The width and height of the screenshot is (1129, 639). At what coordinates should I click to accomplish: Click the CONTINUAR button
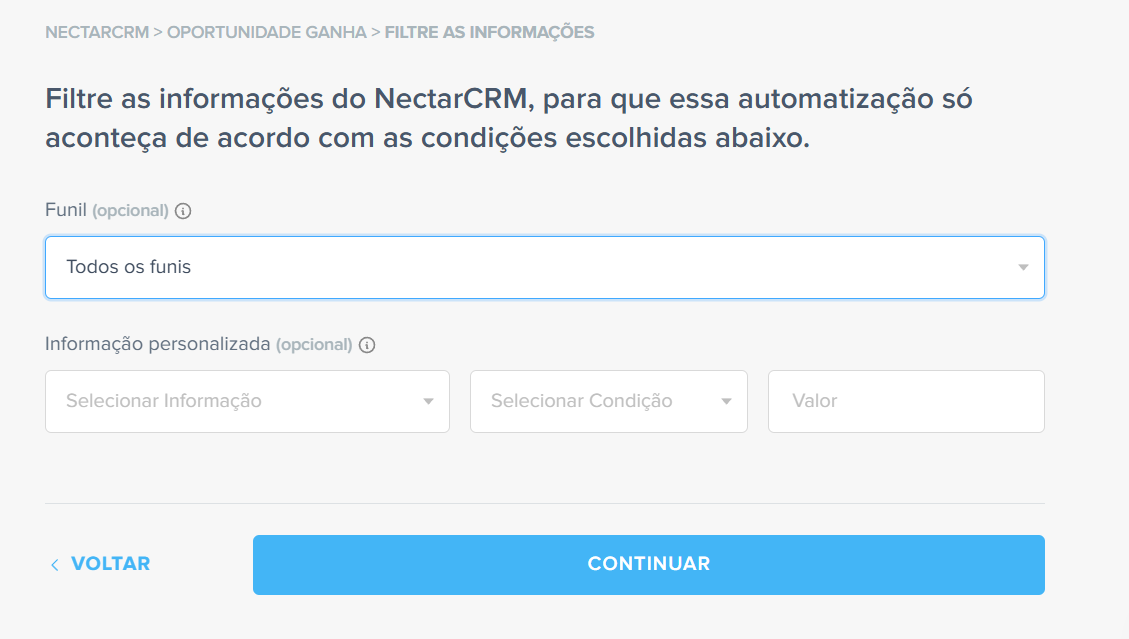[x=649, y=565]
